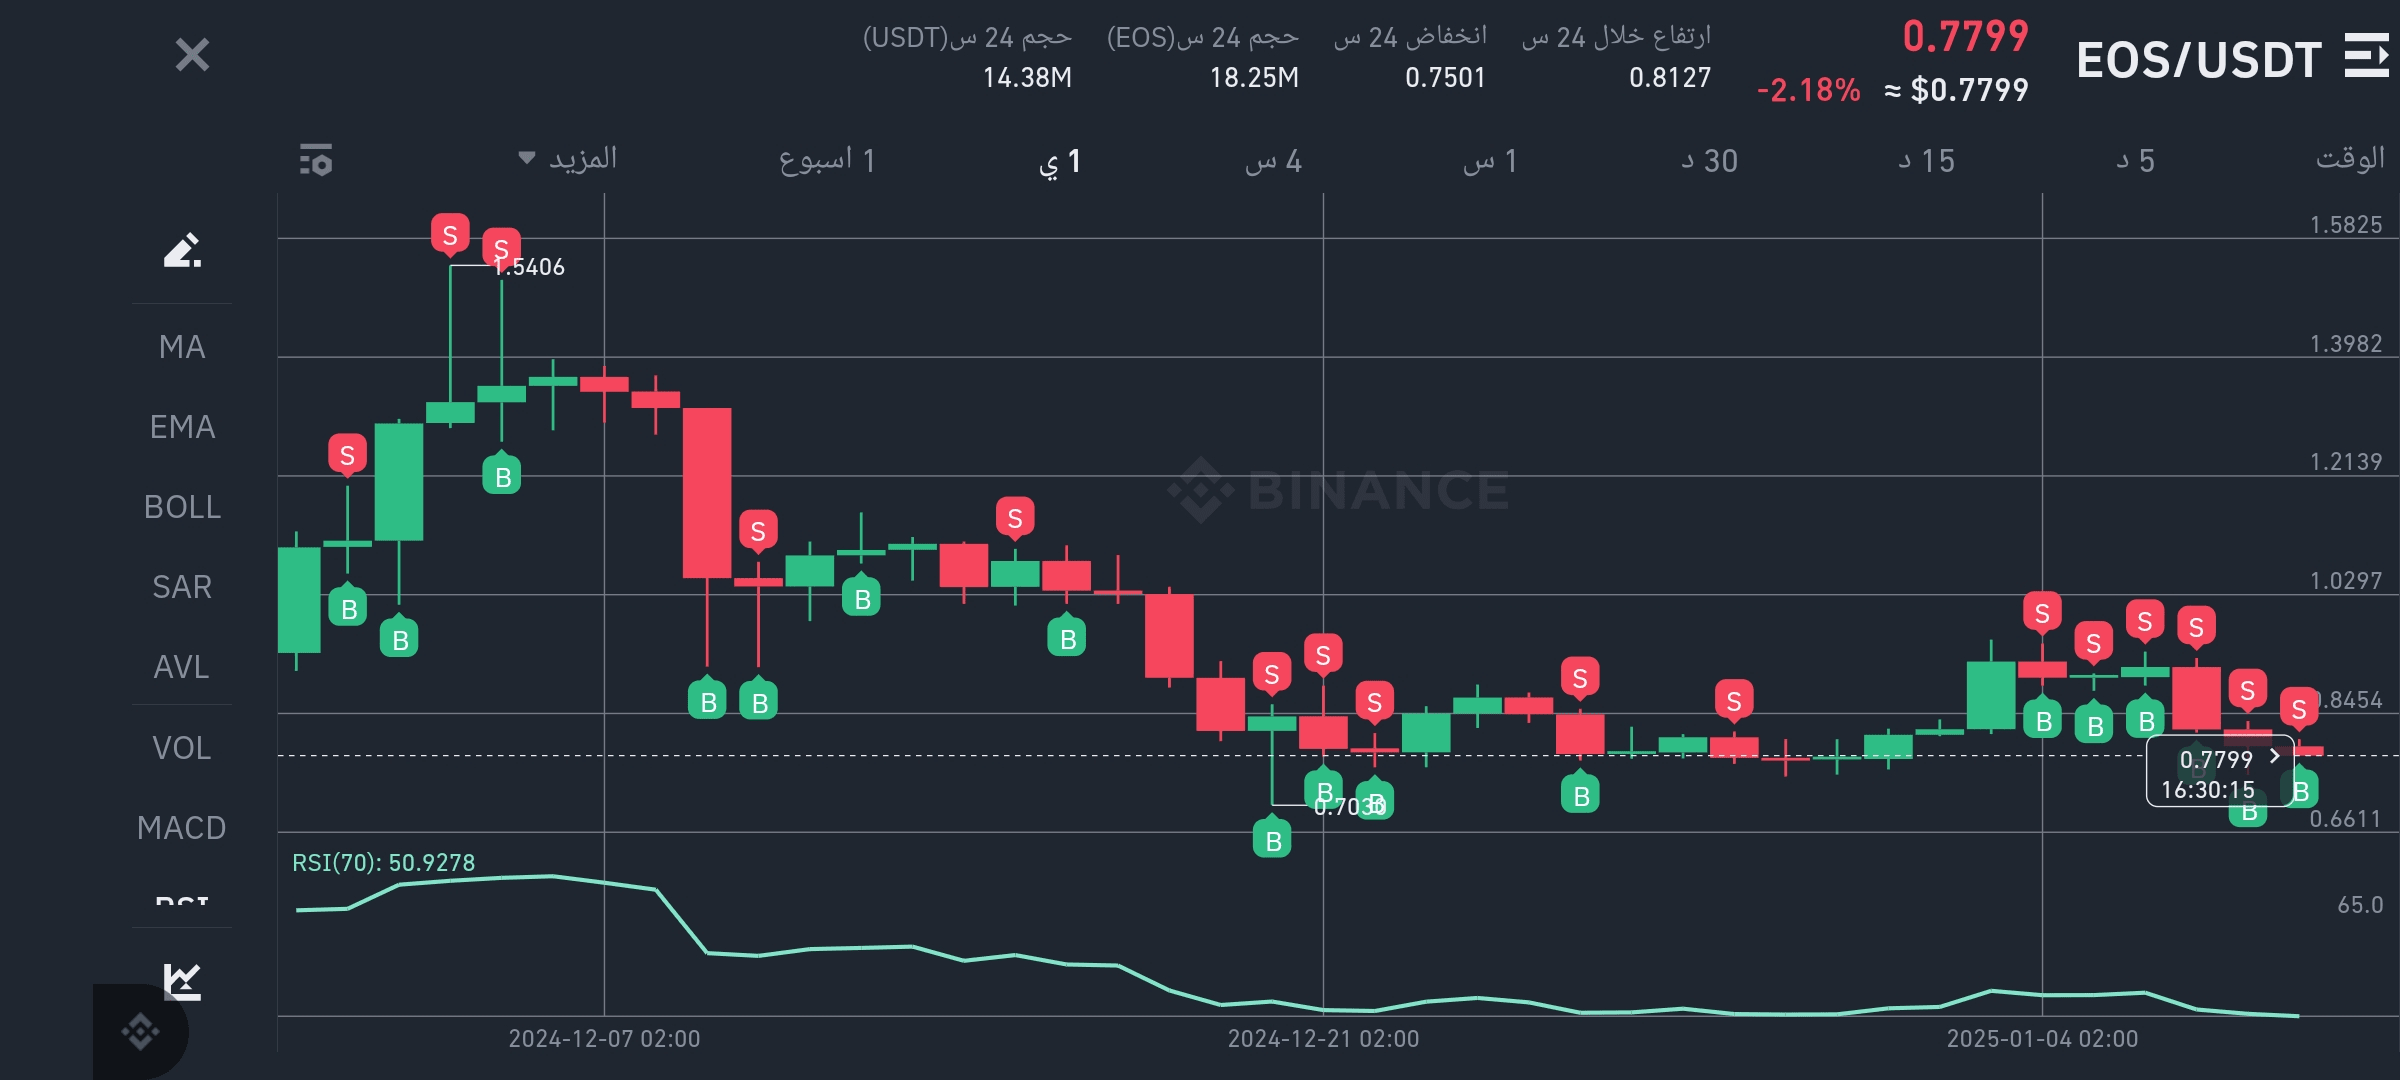Enable the SAR indicator
2400x1080 pixels.
click(x=182, y=587)
